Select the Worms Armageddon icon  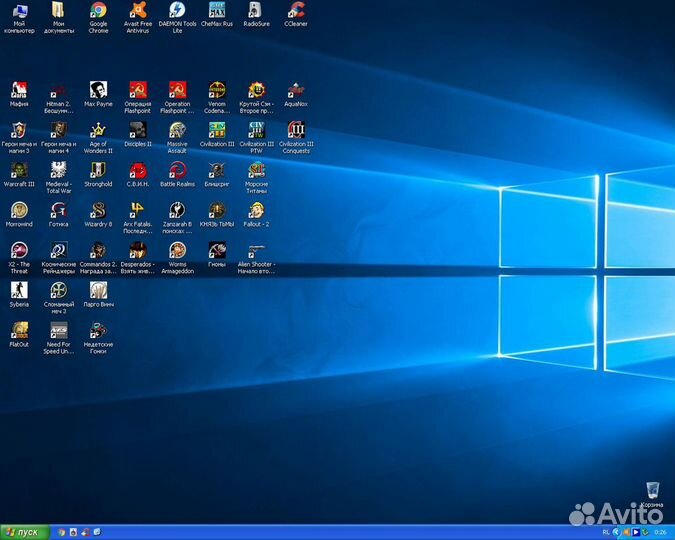pos(177,258)
